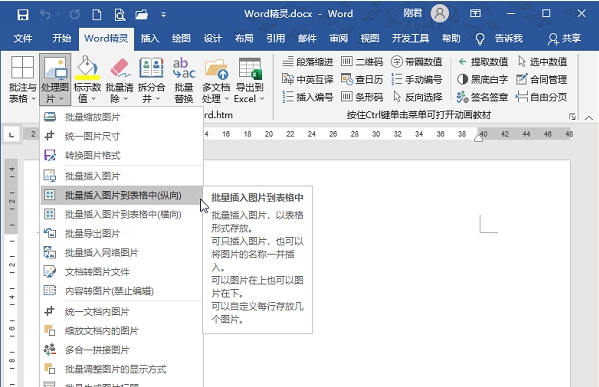The image size is (599, 387).
Task: Select 批量插入网络图片 menu item
Action: [x=121, y=253]
